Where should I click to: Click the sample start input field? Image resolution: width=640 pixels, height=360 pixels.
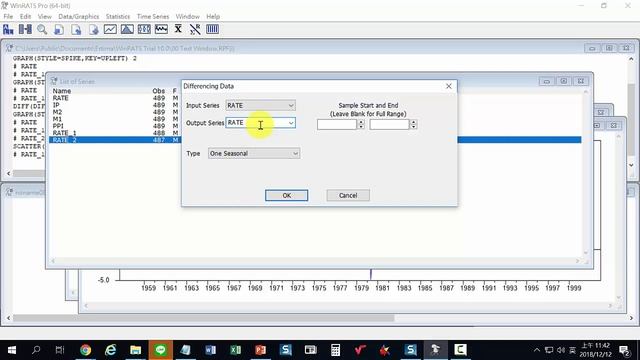[337, 124]
